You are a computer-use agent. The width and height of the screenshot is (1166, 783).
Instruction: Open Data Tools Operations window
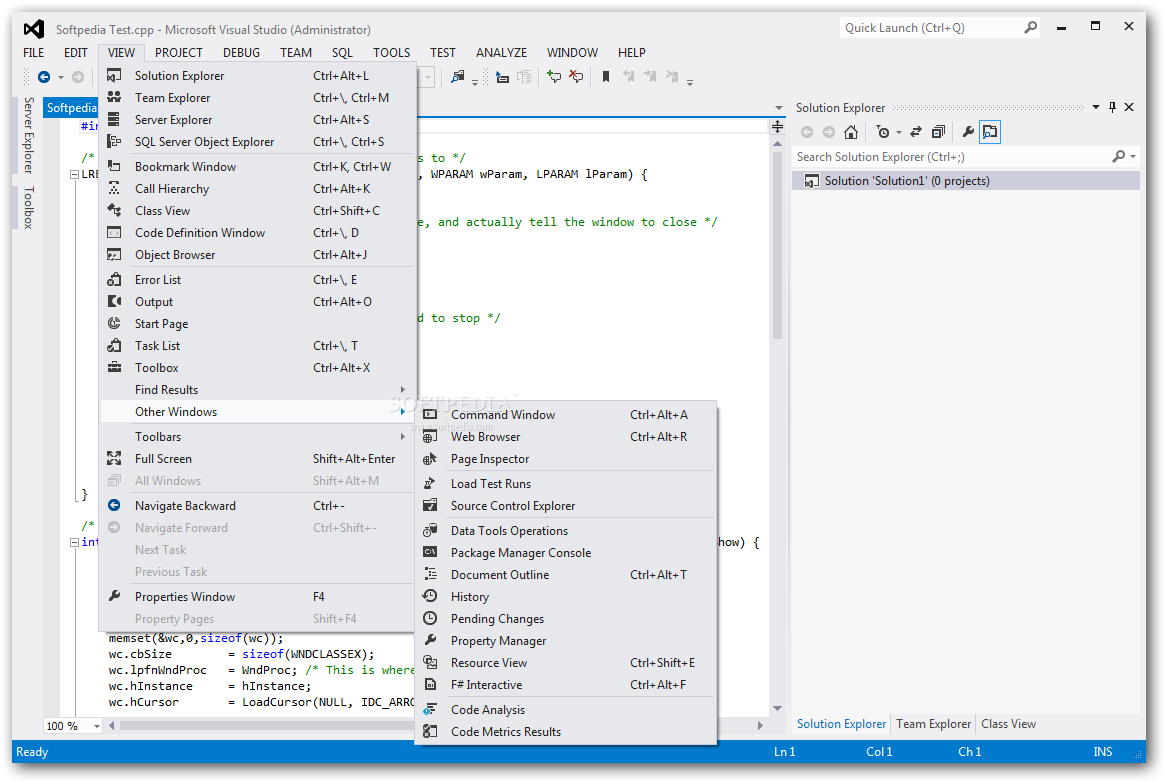565,531
